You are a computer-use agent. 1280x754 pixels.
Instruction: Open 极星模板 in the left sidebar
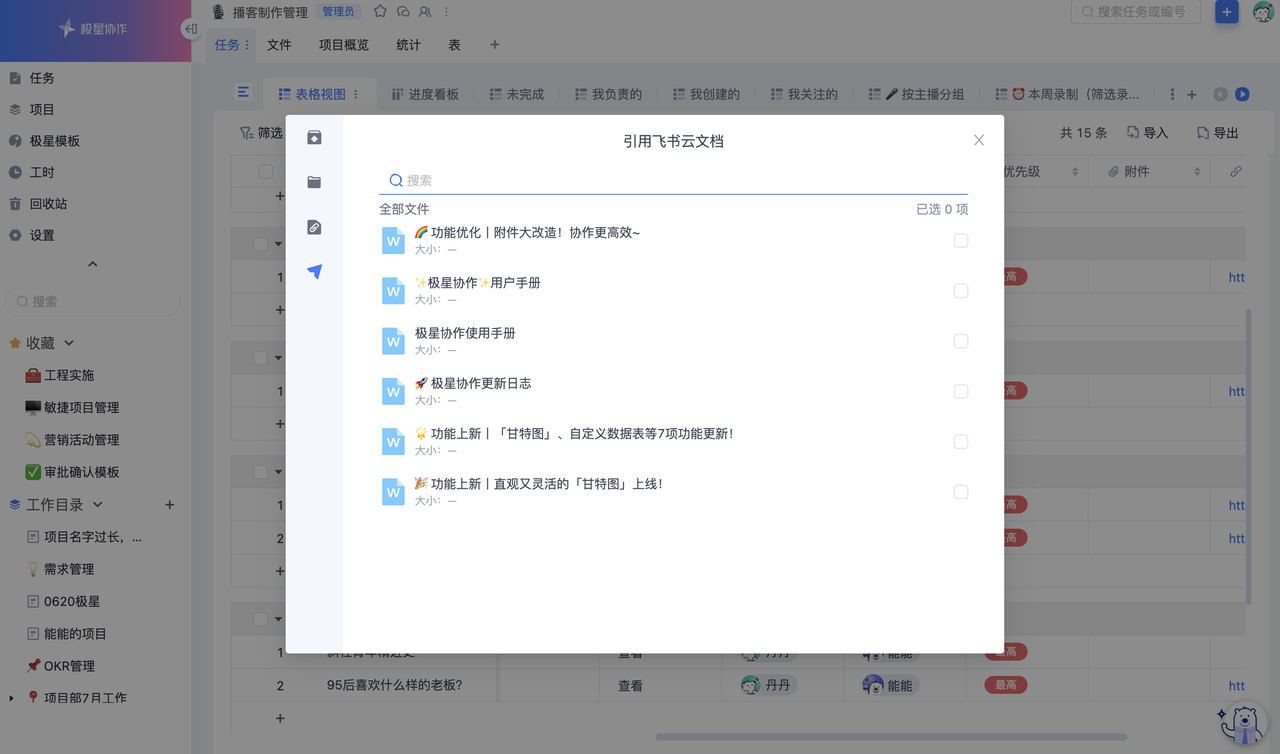pyautogui.click(x=54, y=141)
